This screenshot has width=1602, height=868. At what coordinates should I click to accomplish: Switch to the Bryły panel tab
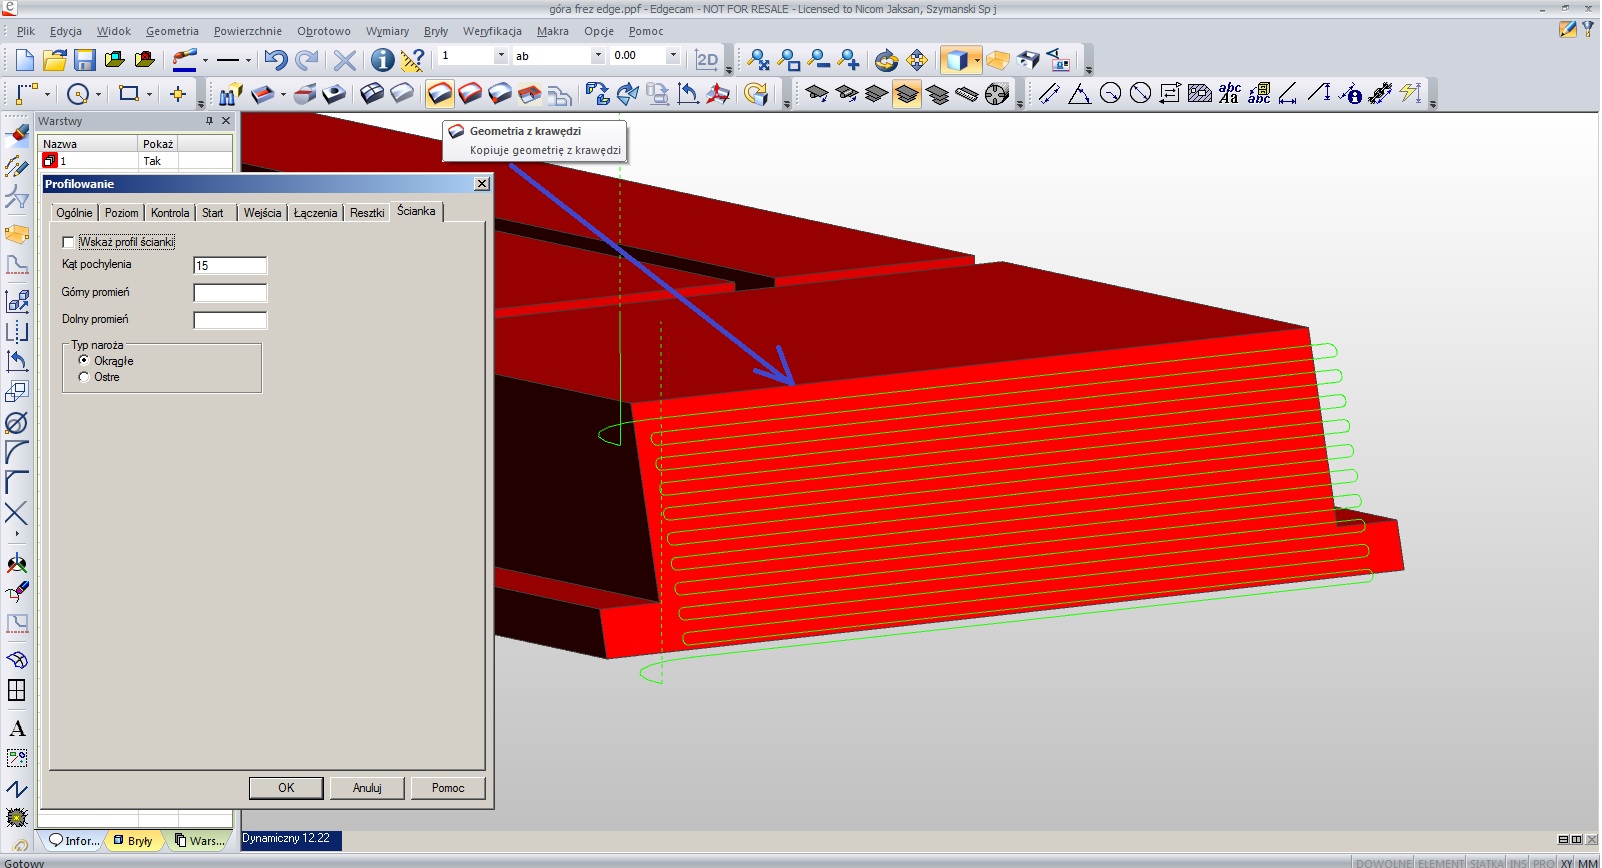pos(133,841)
